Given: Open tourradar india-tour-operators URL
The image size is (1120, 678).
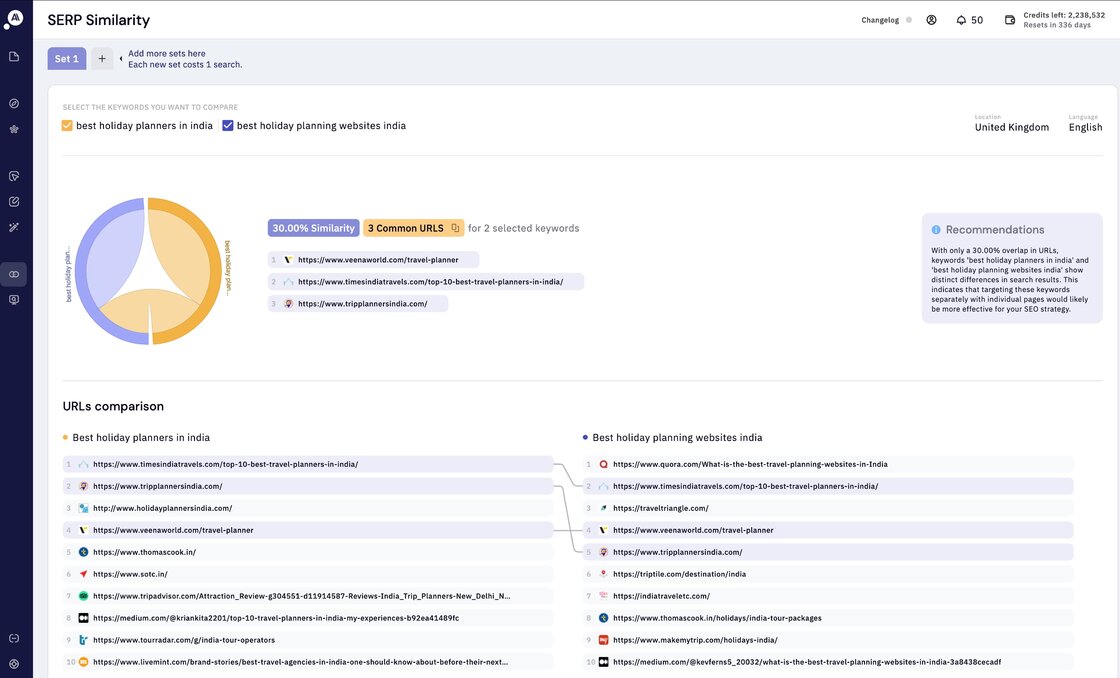Looking at the screenshot, I should point(308,640).
